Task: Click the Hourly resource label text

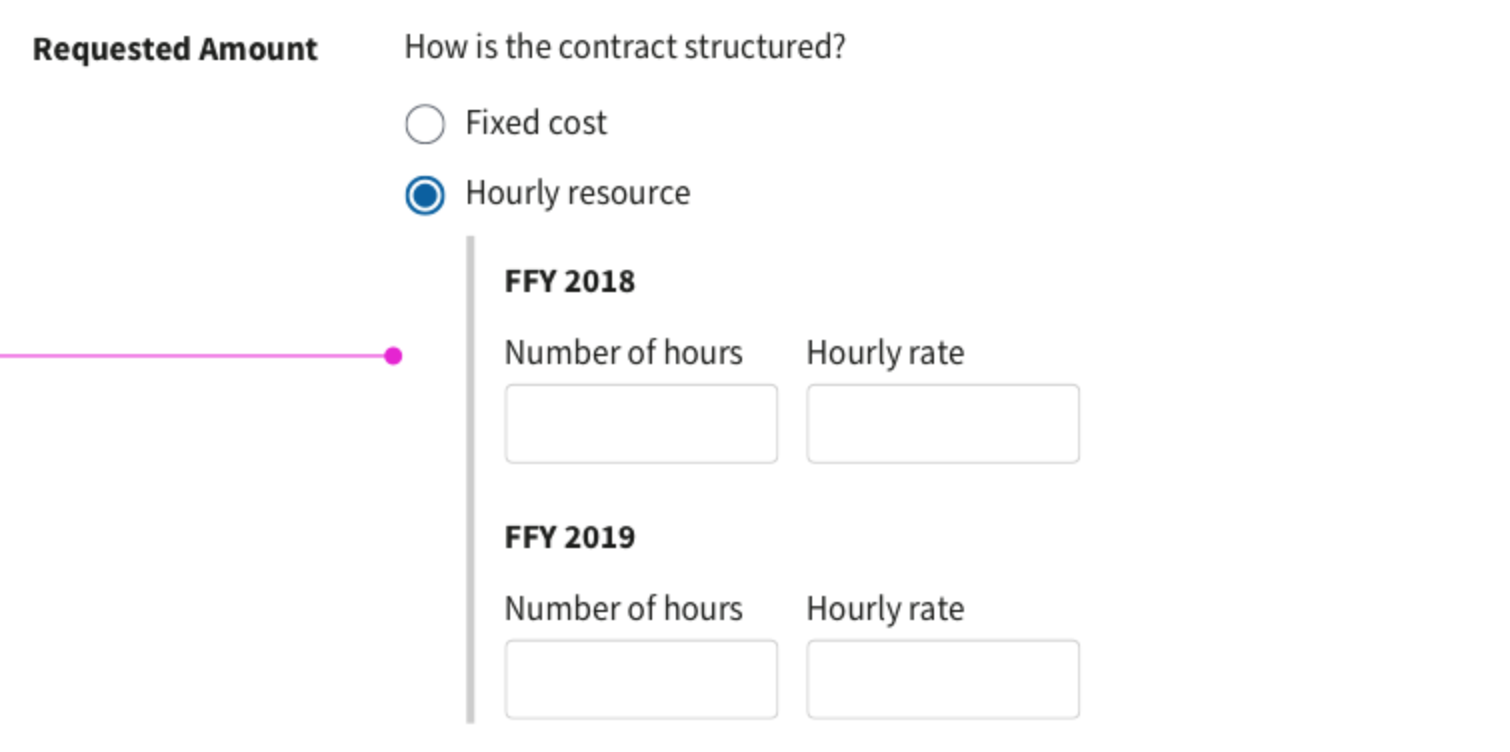Action: pyautogui.click(x=577, y=193)
